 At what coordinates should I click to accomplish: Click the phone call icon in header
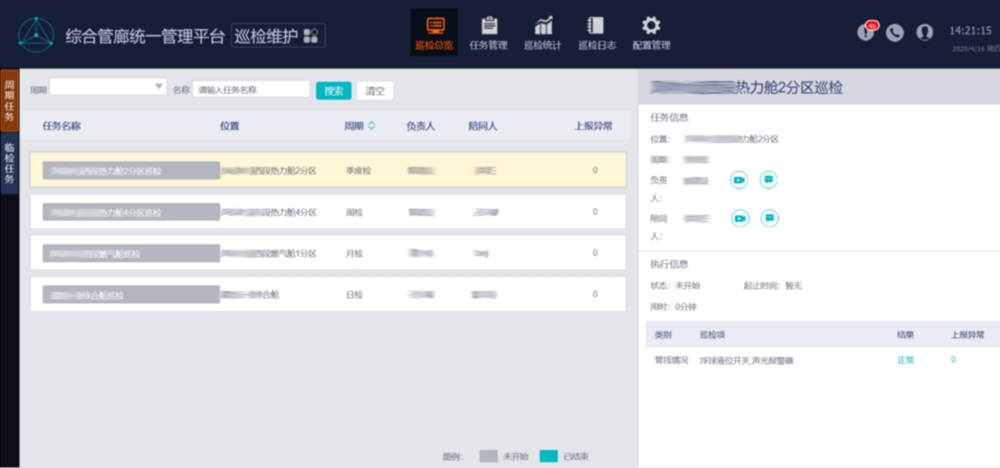tap(895, 32)
